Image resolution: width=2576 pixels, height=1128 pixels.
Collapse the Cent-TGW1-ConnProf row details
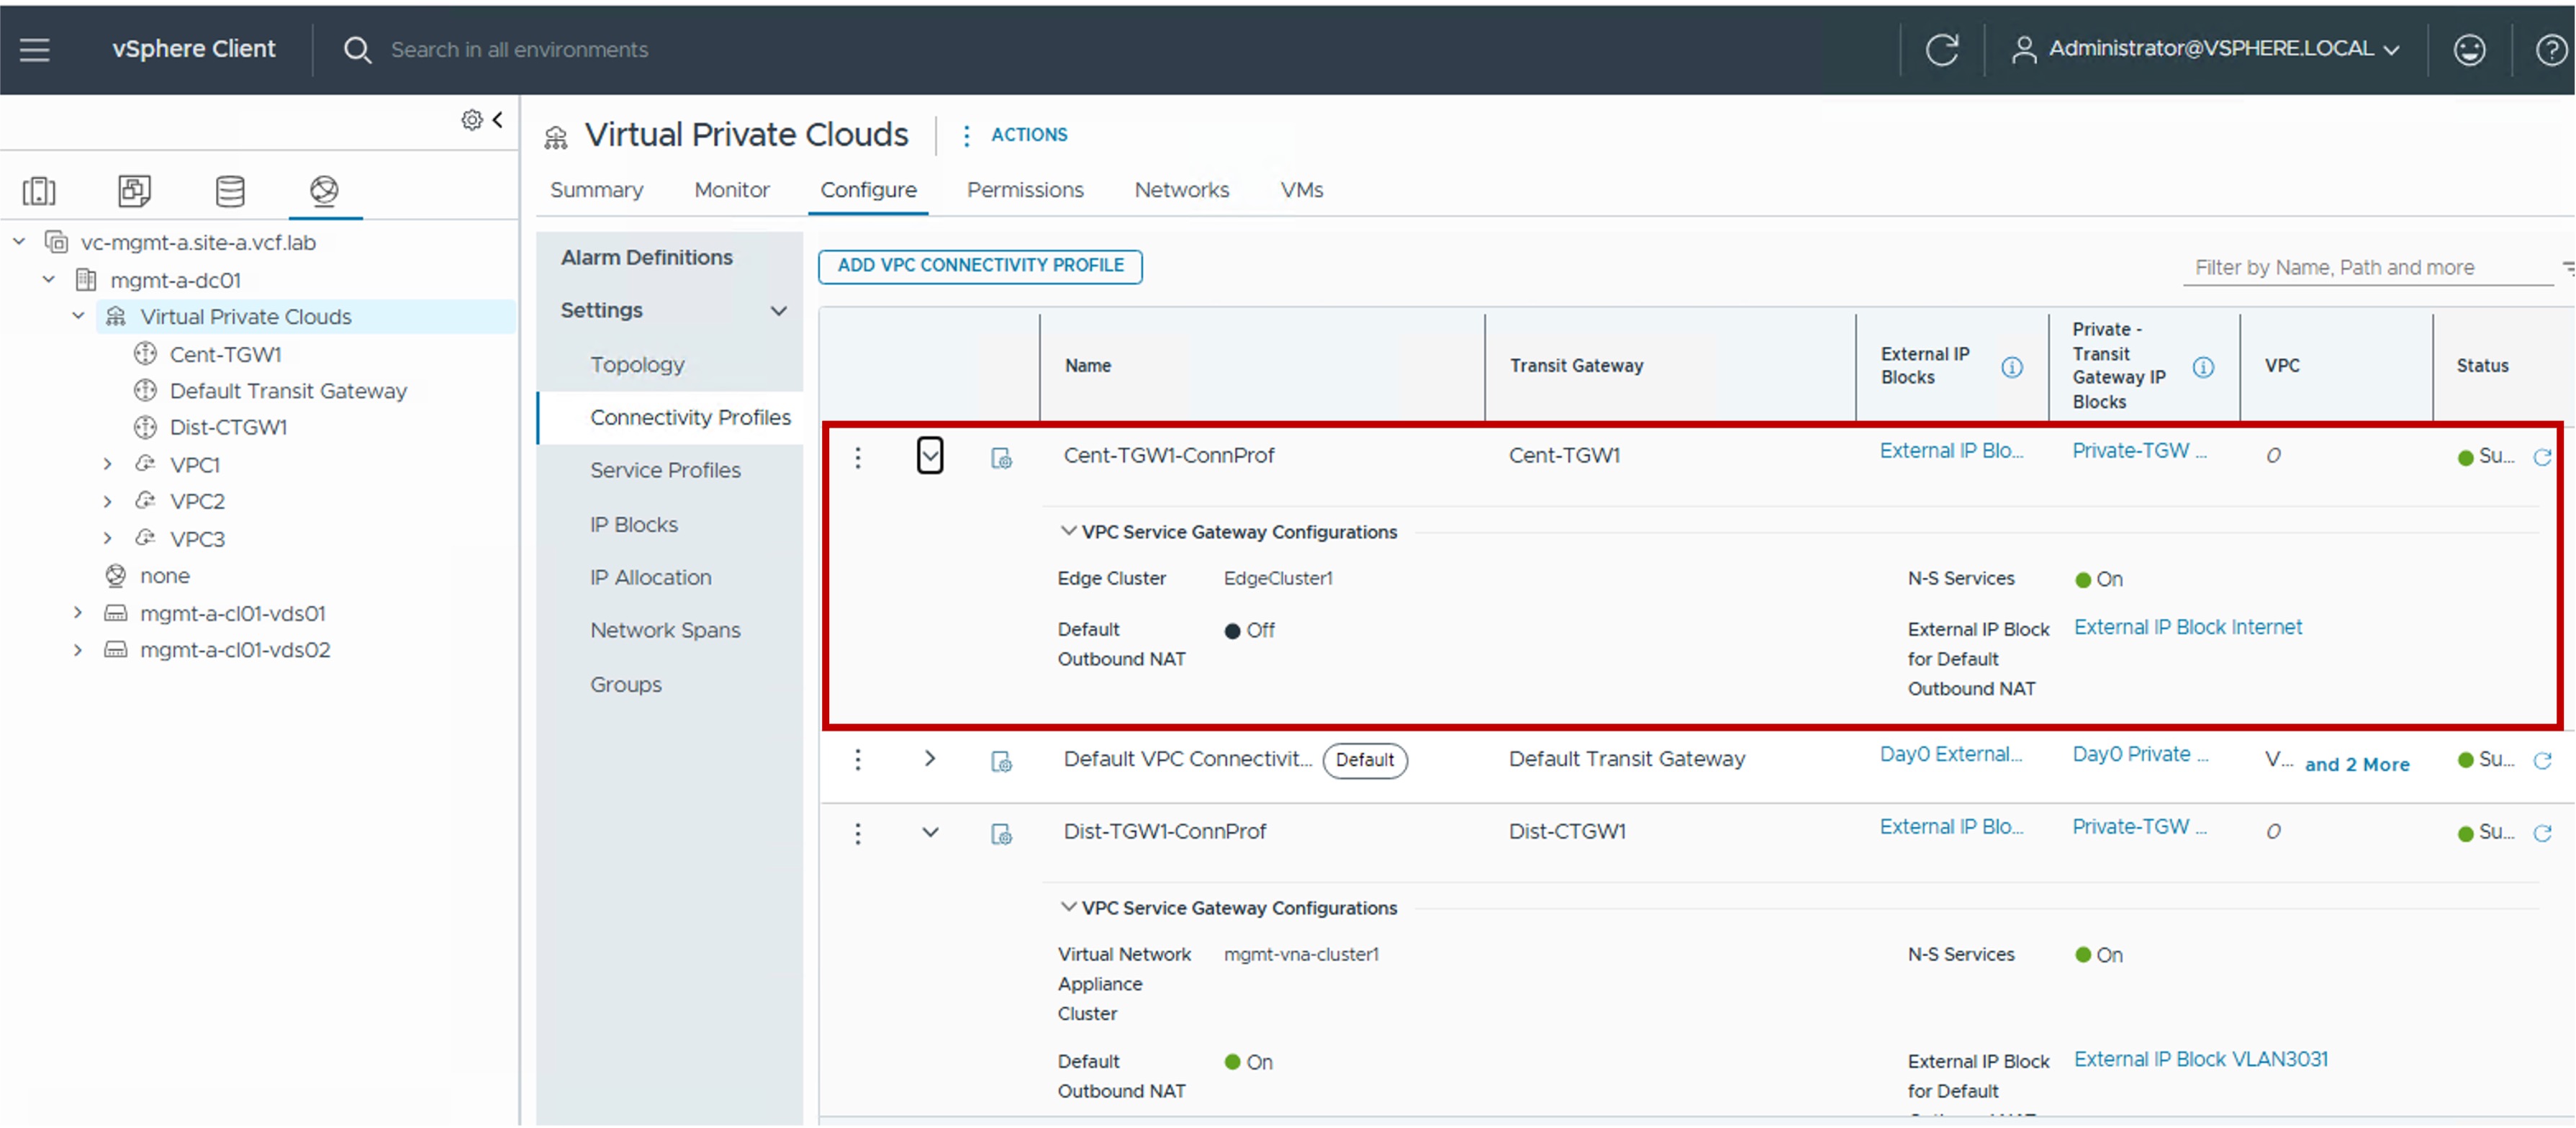pyautogui.click(x=930, y=456)
